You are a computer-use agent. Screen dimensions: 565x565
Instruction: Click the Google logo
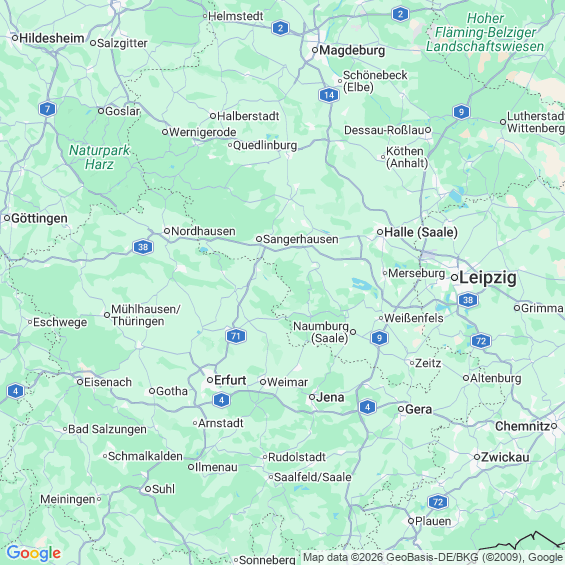pos(34,553)
